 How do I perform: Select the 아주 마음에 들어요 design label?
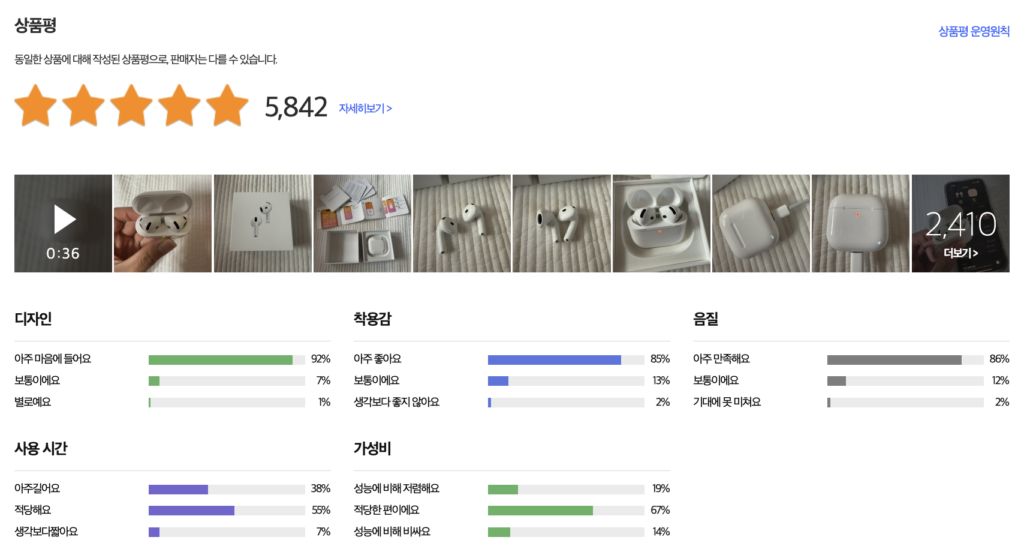pos(52,359)
